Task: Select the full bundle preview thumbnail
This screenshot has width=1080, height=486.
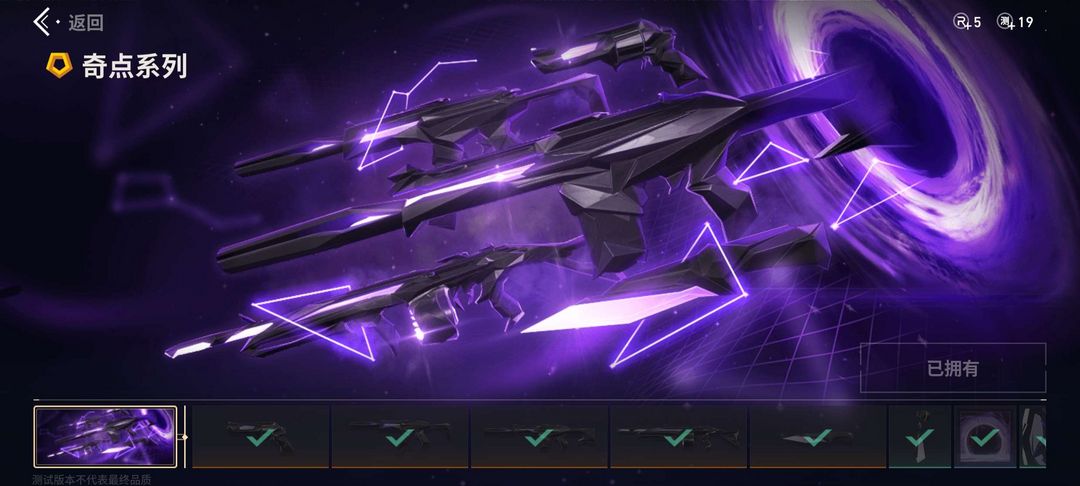Action: pos(105,436)
